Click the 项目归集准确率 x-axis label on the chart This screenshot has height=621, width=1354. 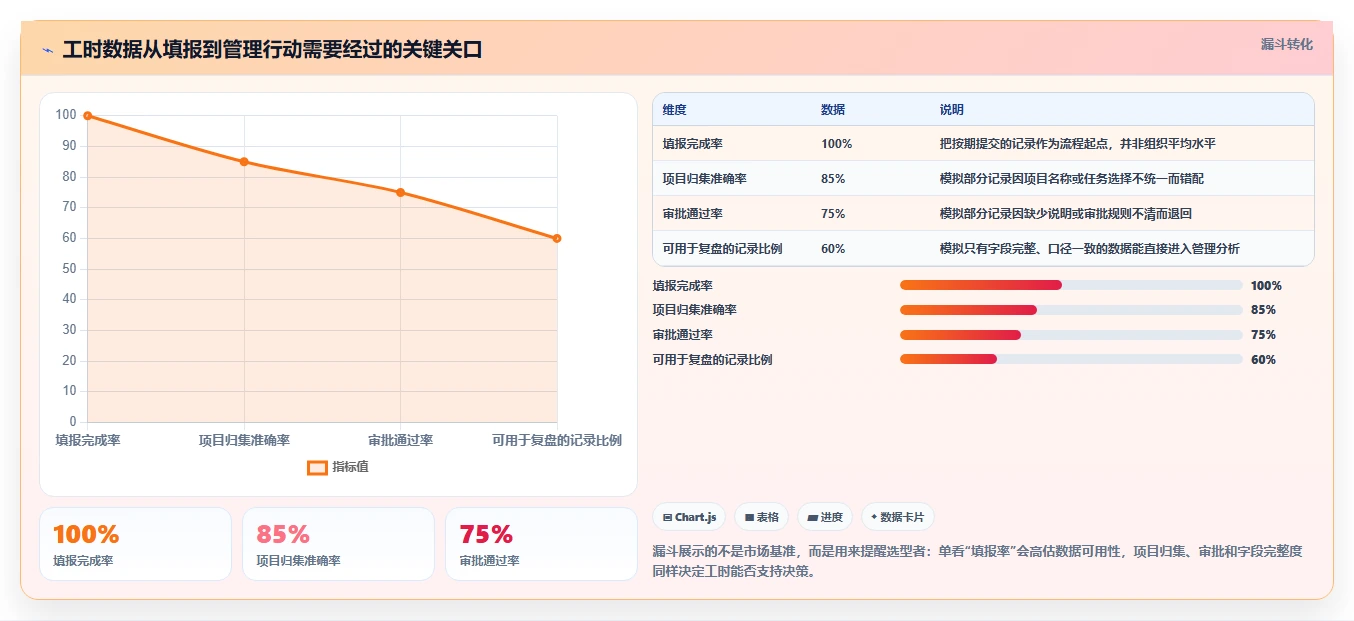coord(244,441)
